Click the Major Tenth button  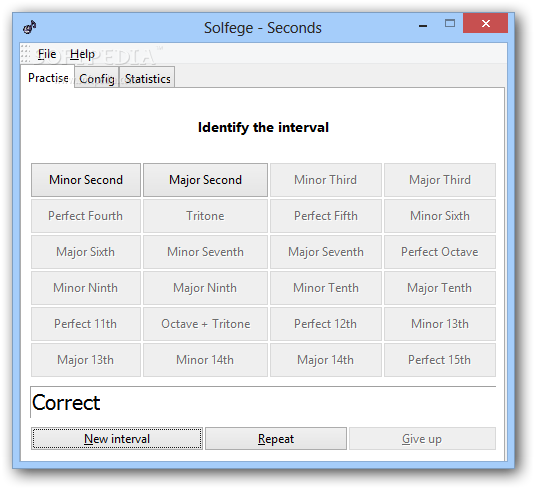click(x=440, y=288)
